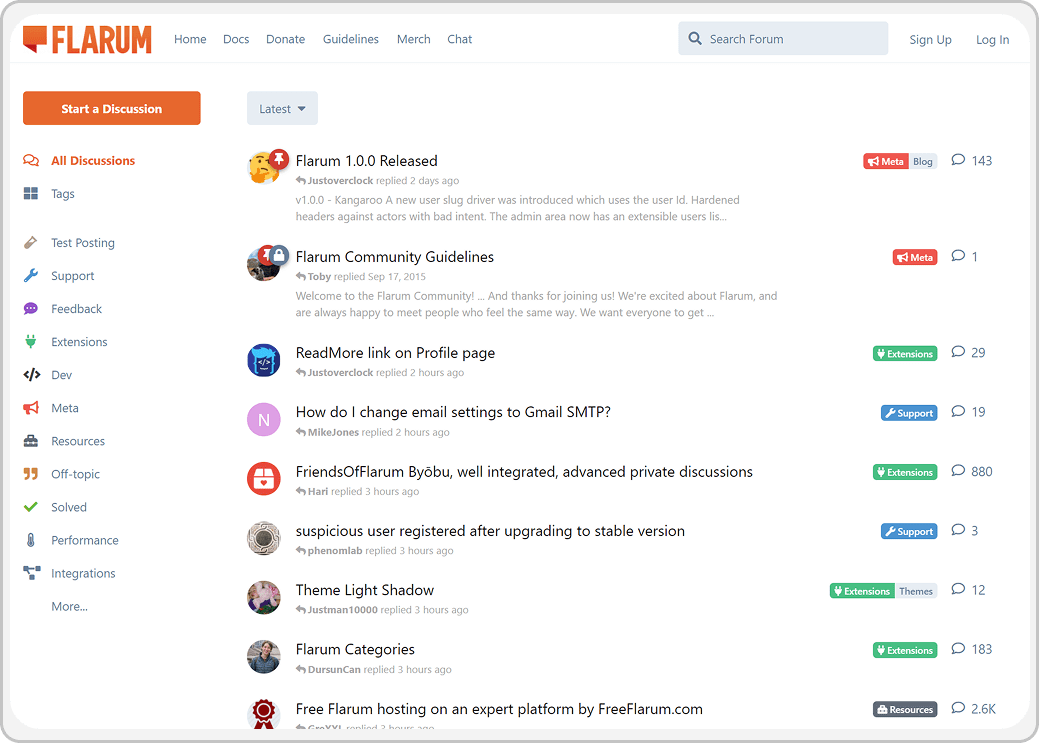The height and width of the screenshot is (743, 1039).
Task: Select Guidelines from the top navigation
Action: tap(350, 39)
